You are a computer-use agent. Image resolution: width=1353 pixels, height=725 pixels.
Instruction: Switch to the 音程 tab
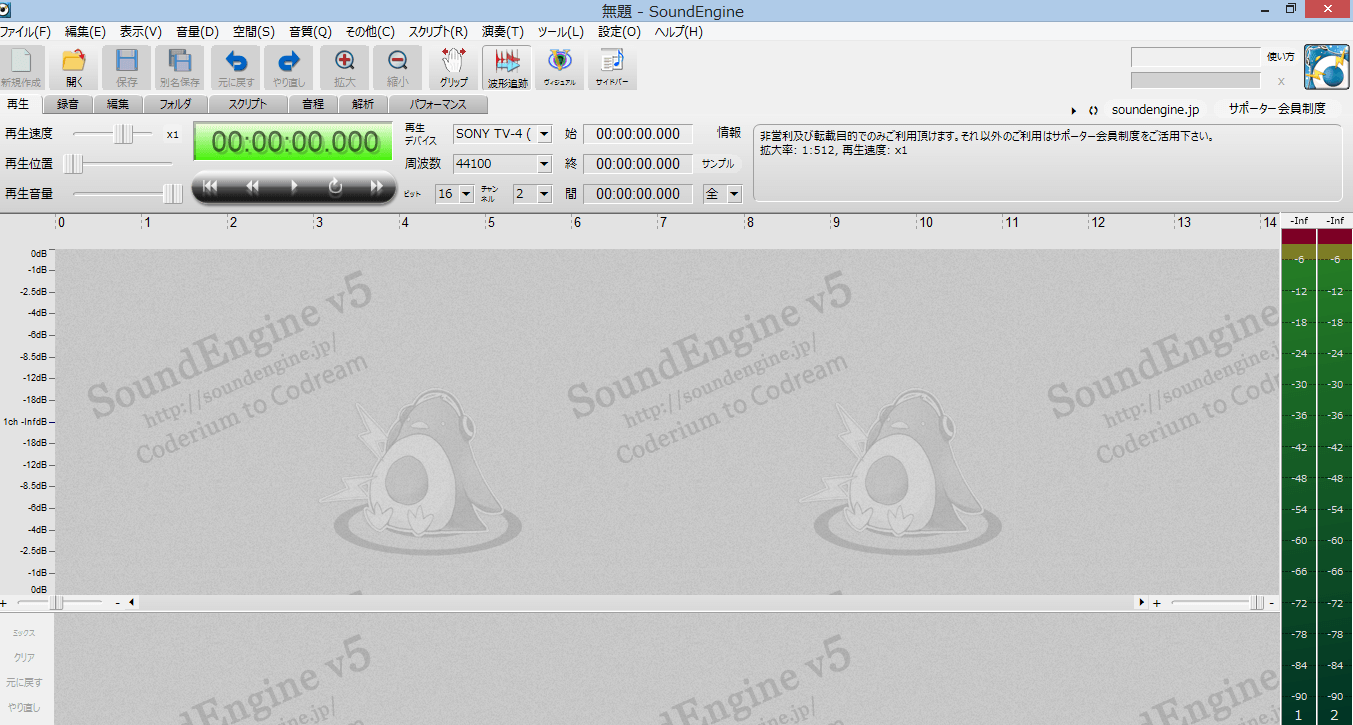tap(313, 104)
